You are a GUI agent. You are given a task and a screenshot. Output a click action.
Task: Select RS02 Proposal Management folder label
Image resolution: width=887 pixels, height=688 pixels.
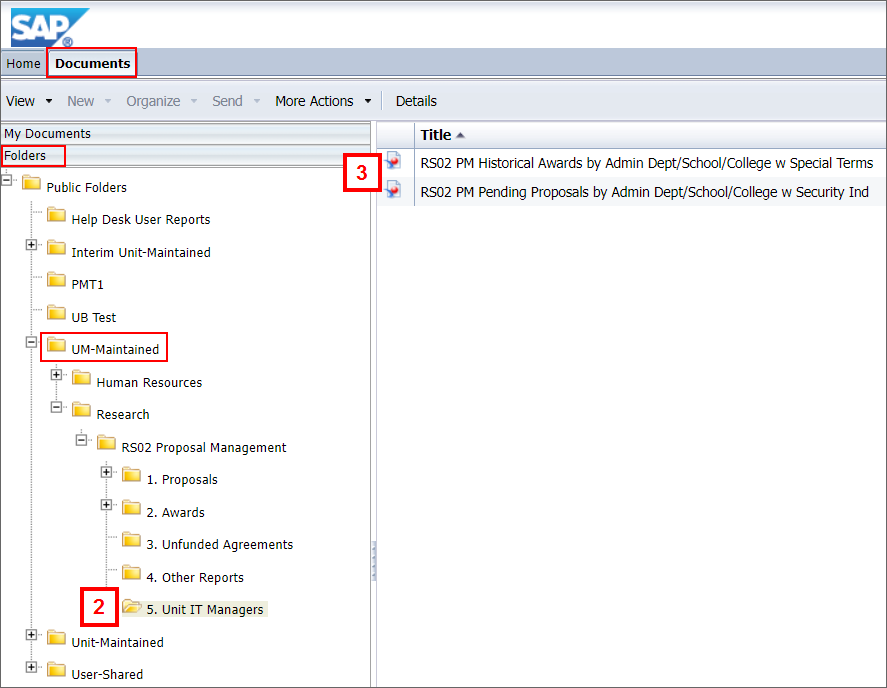point(204,448)
